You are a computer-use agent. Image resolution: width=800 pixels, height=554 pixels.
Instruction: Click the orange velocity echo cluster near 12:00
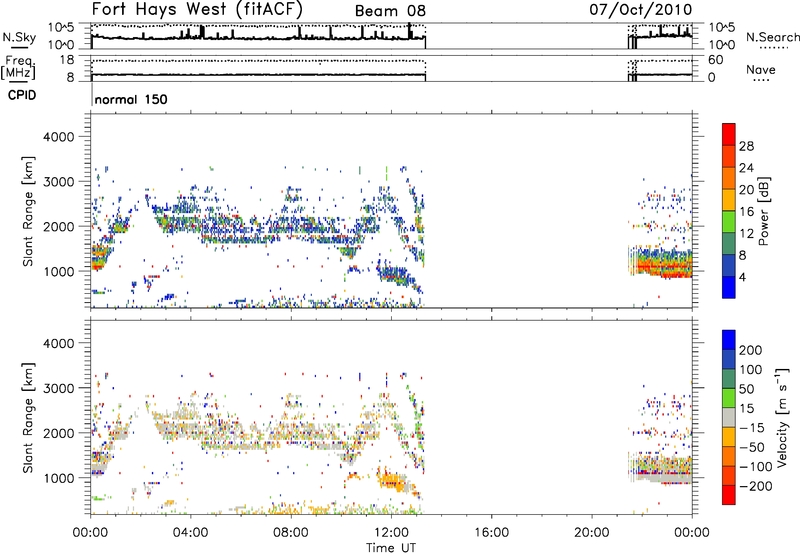point(392,481)
